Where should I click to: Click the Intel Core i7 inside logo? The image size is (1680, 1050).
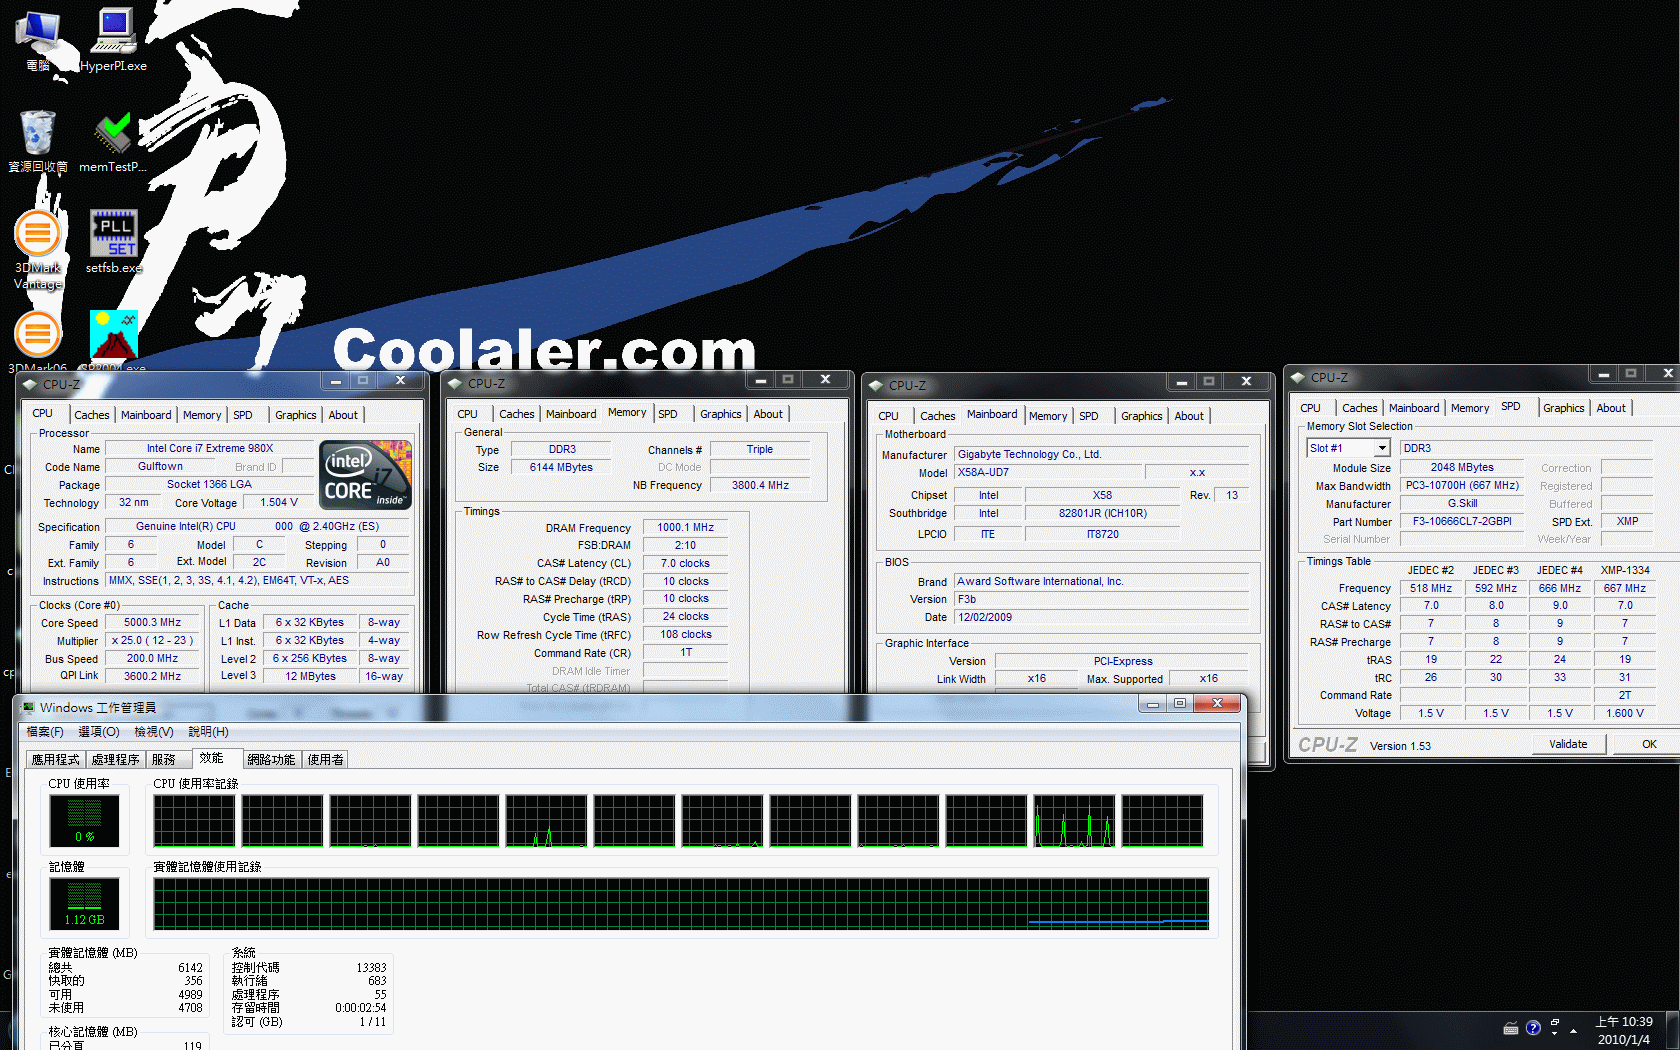click(x=366, y=475)
